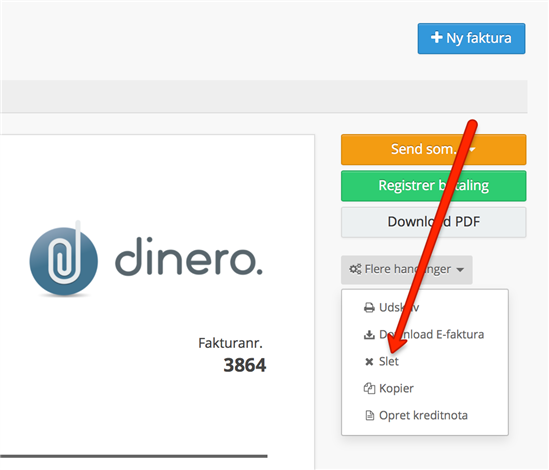Click the copy icon beside Kopier

pyautogui.click(x=369, y=388)
